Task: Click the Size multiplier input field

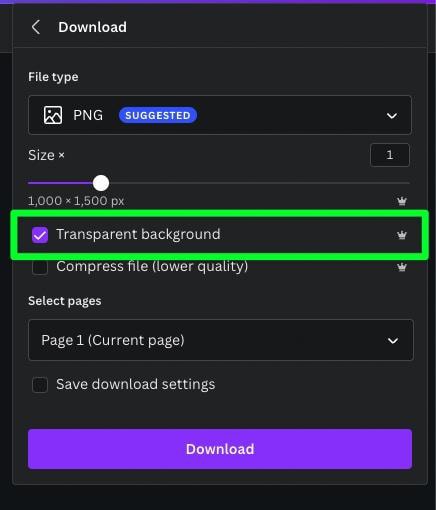Action: 390,155
